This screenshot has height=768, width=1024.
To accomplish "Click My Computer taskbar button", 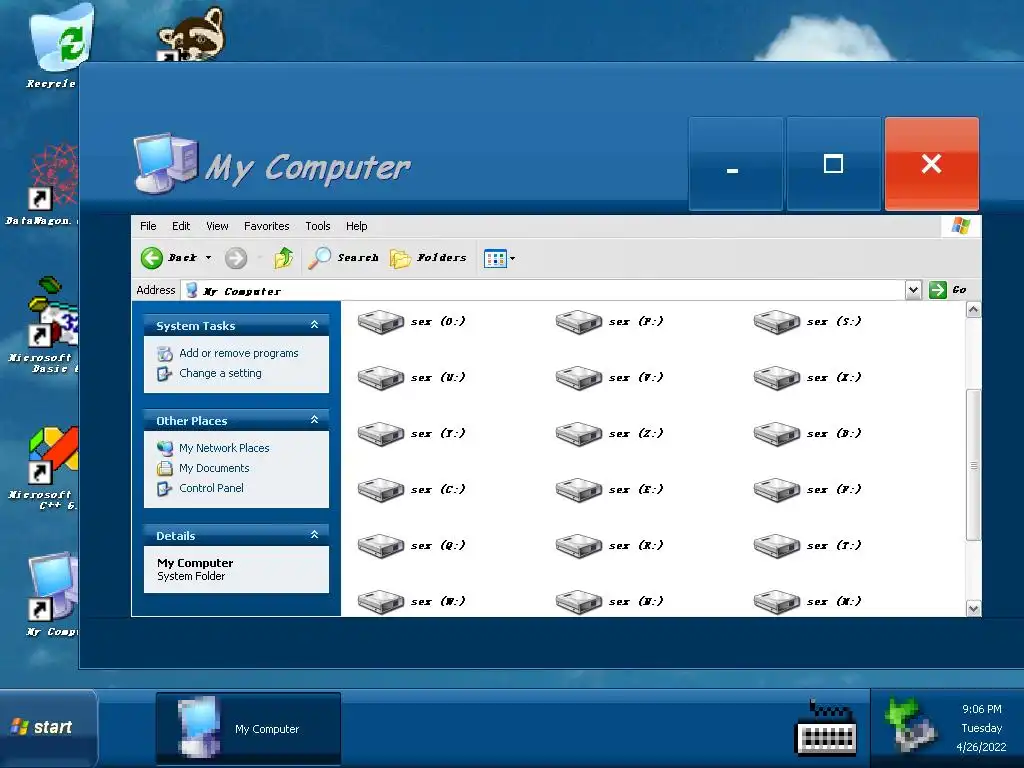I will point(248,728).
